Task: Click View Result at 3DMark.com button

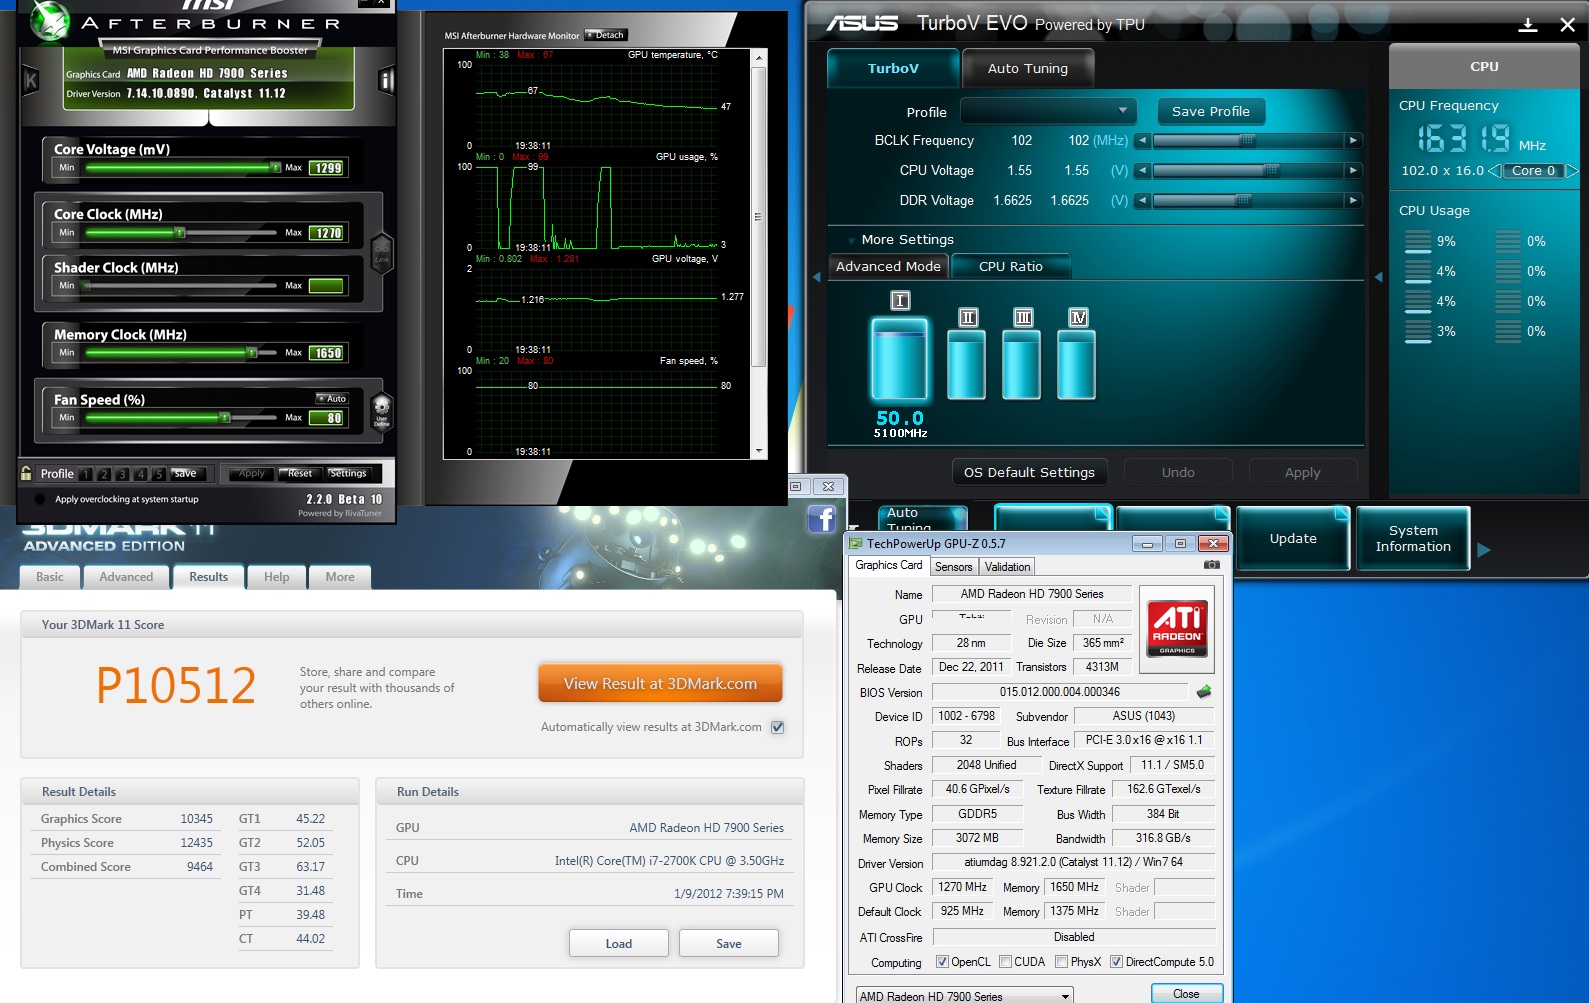Action: click(x=660, y=684)
